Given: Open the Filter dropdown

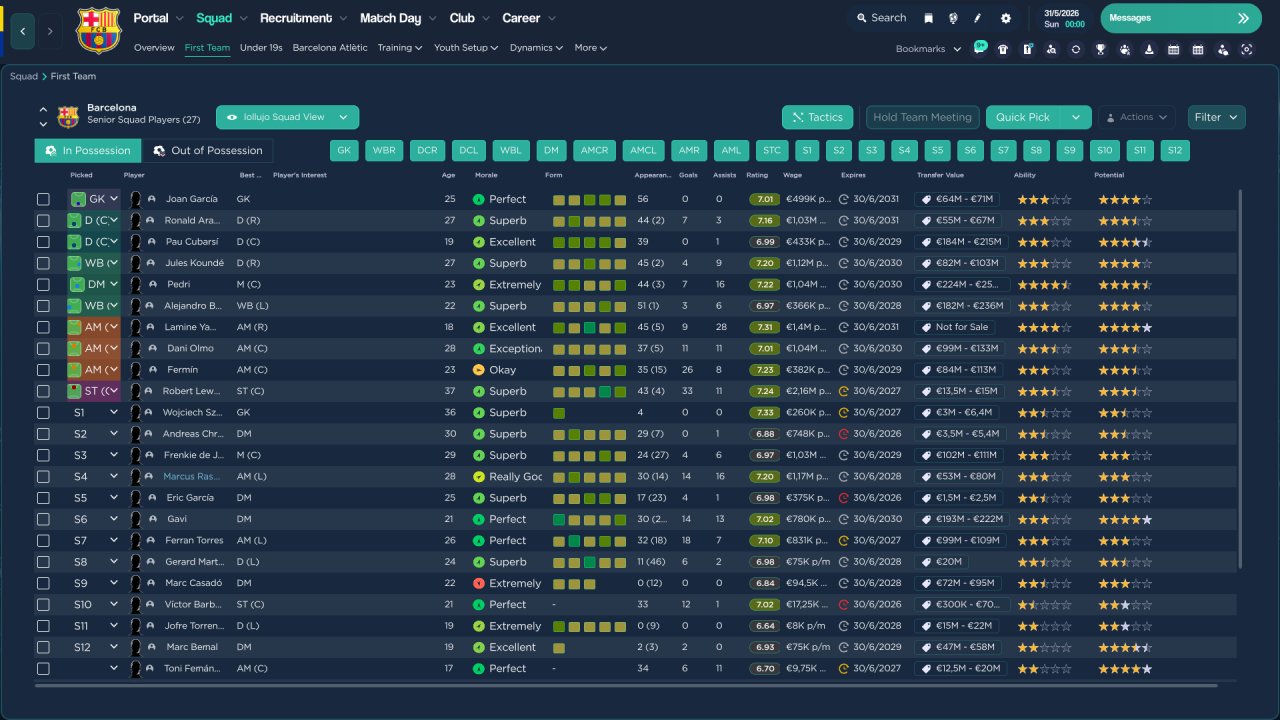Looking at the screenshot, I should (x=1216, y=117).
